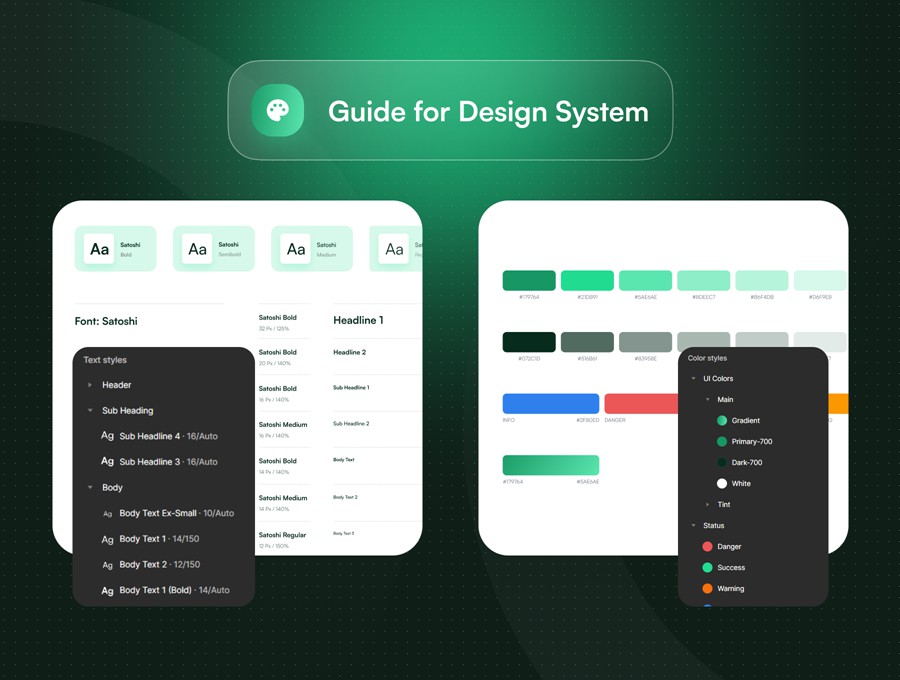Collapse the Sub Heading group
The height and width of the screenshot is (680, 900).
tap(90, 411)
